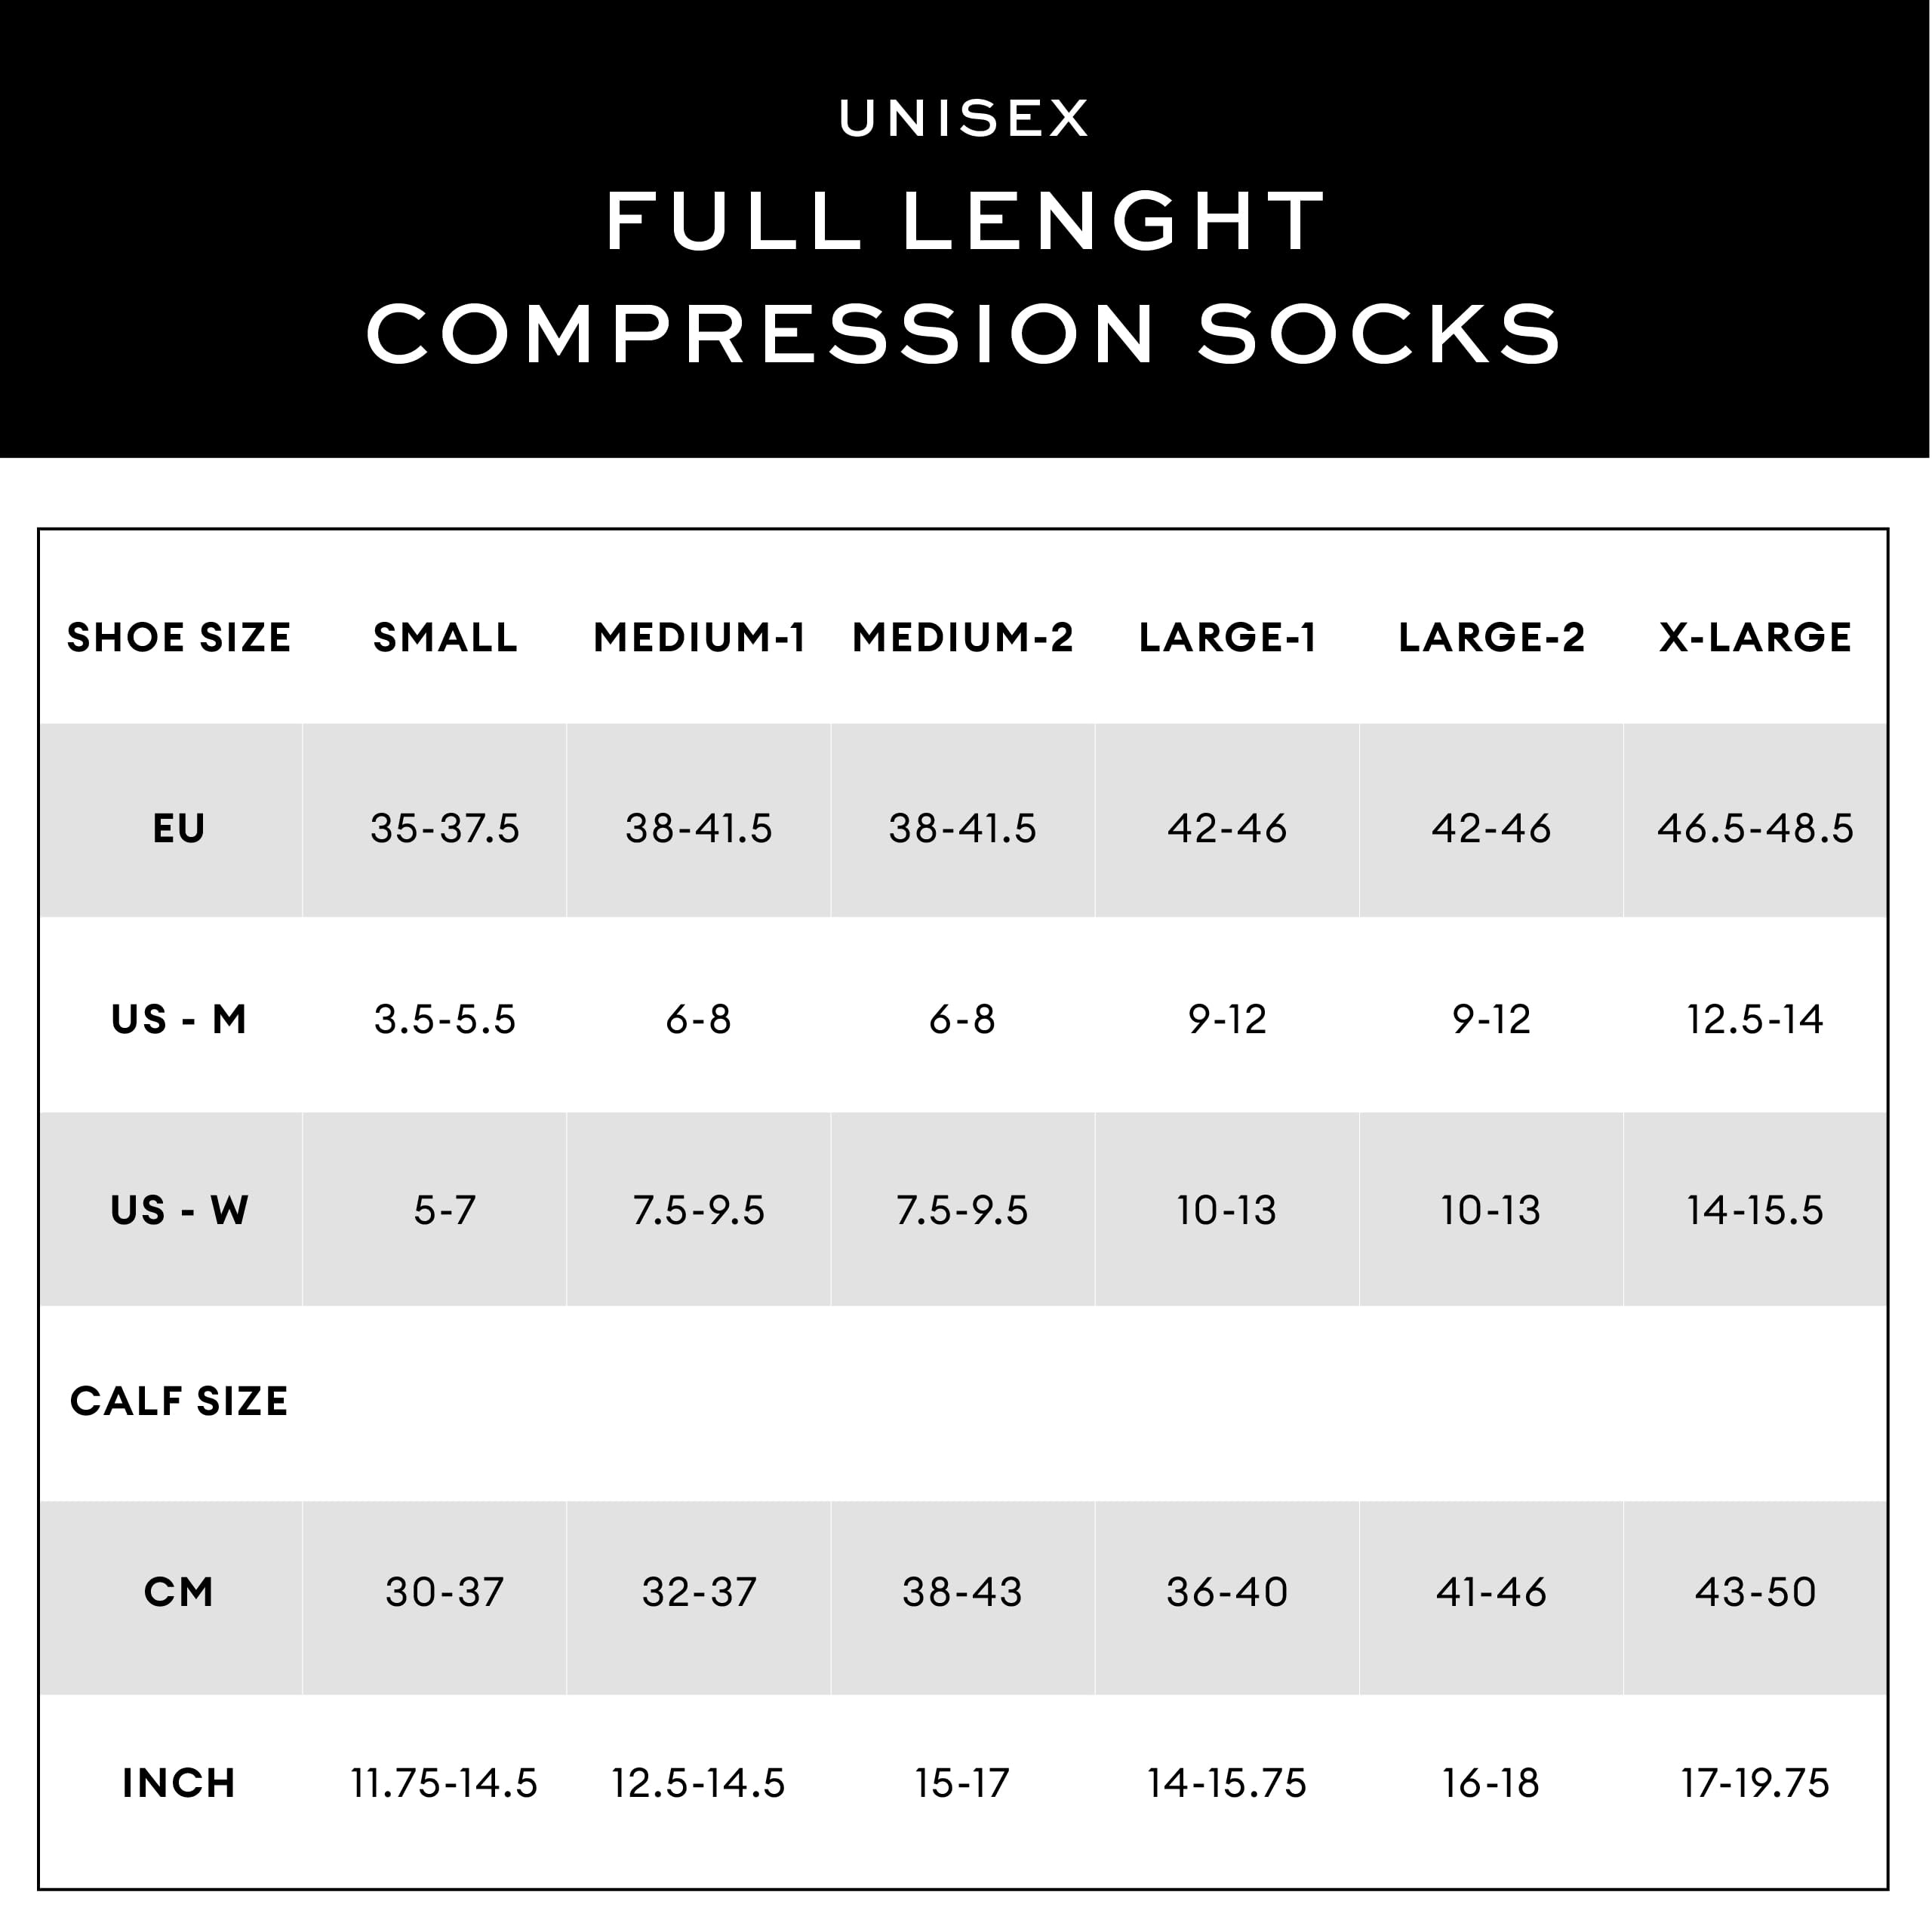The height and width of the screenshot is (1932, 1932).
Task: Select the MEDIUM-1 column header
Action: 699,637
